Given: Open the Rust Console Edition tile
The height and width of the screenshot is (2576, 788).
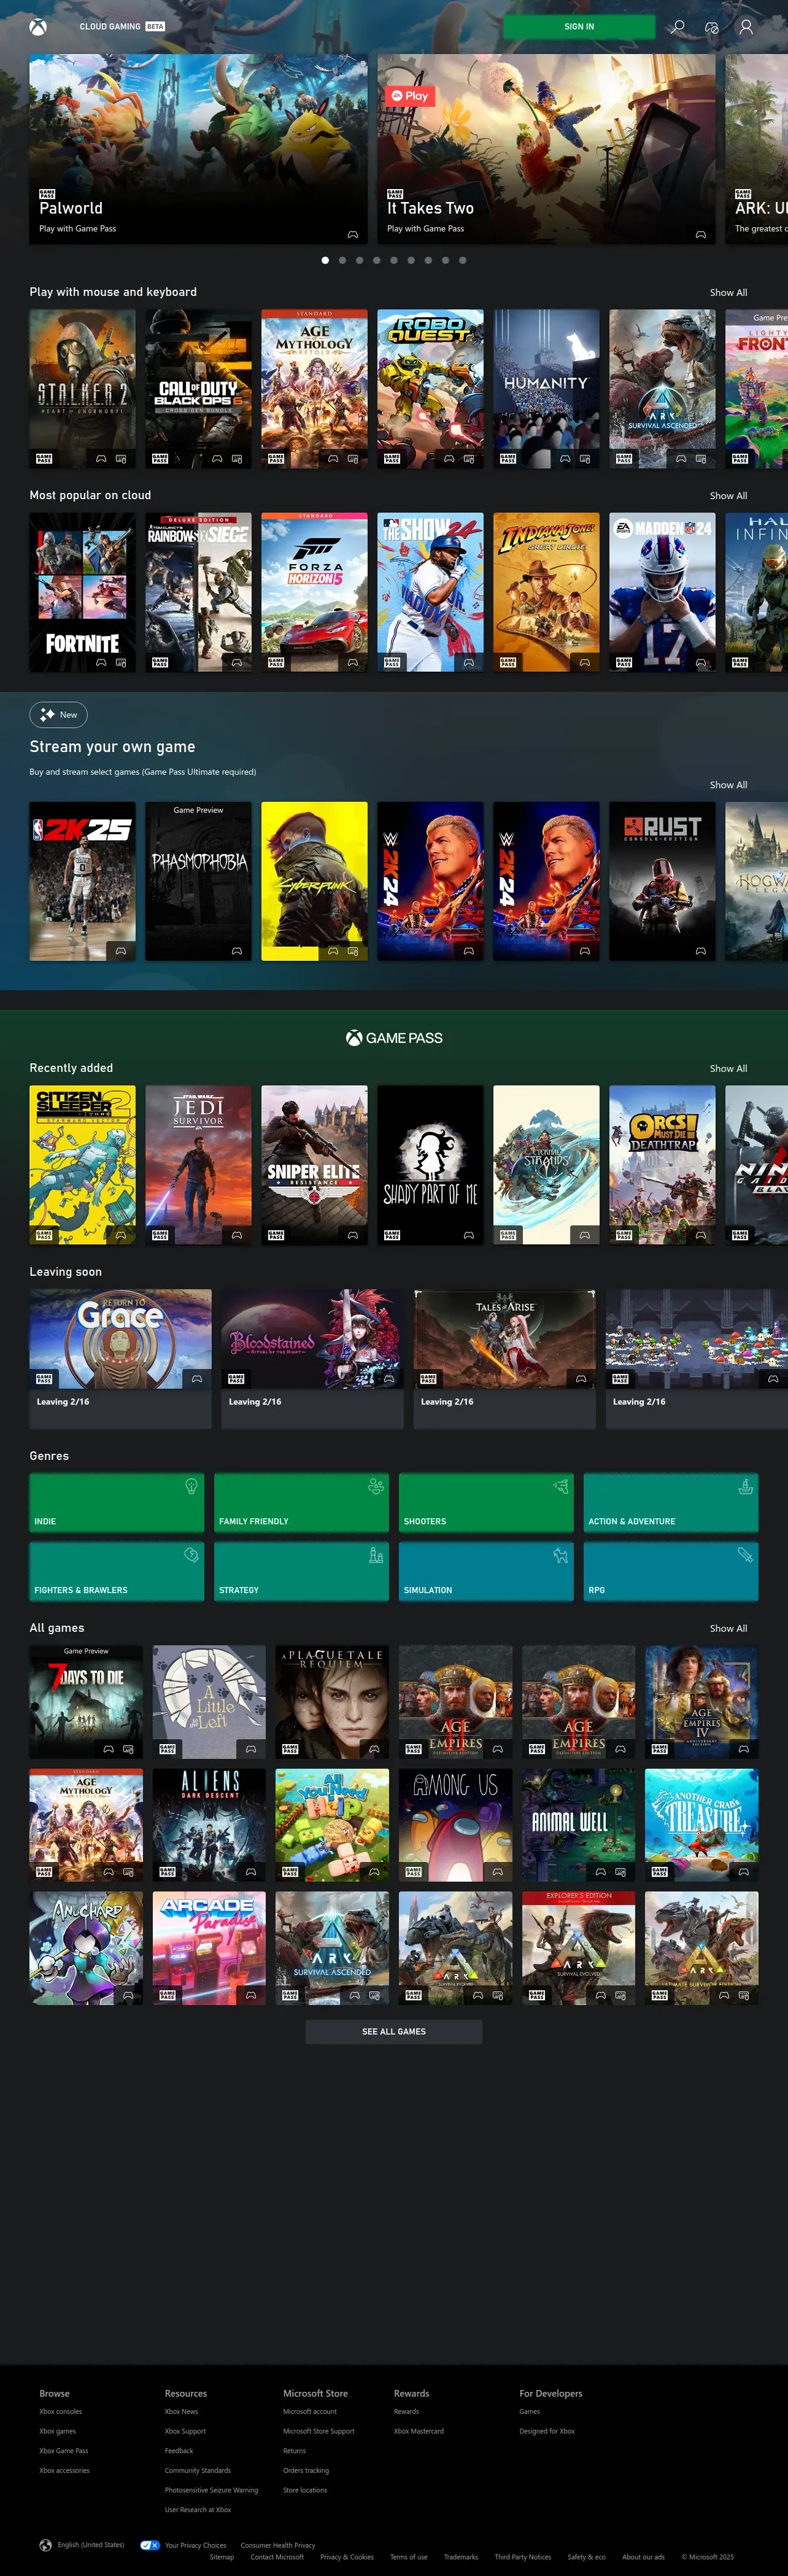Looking at the screenshot, I should click(x=662, y=881).
